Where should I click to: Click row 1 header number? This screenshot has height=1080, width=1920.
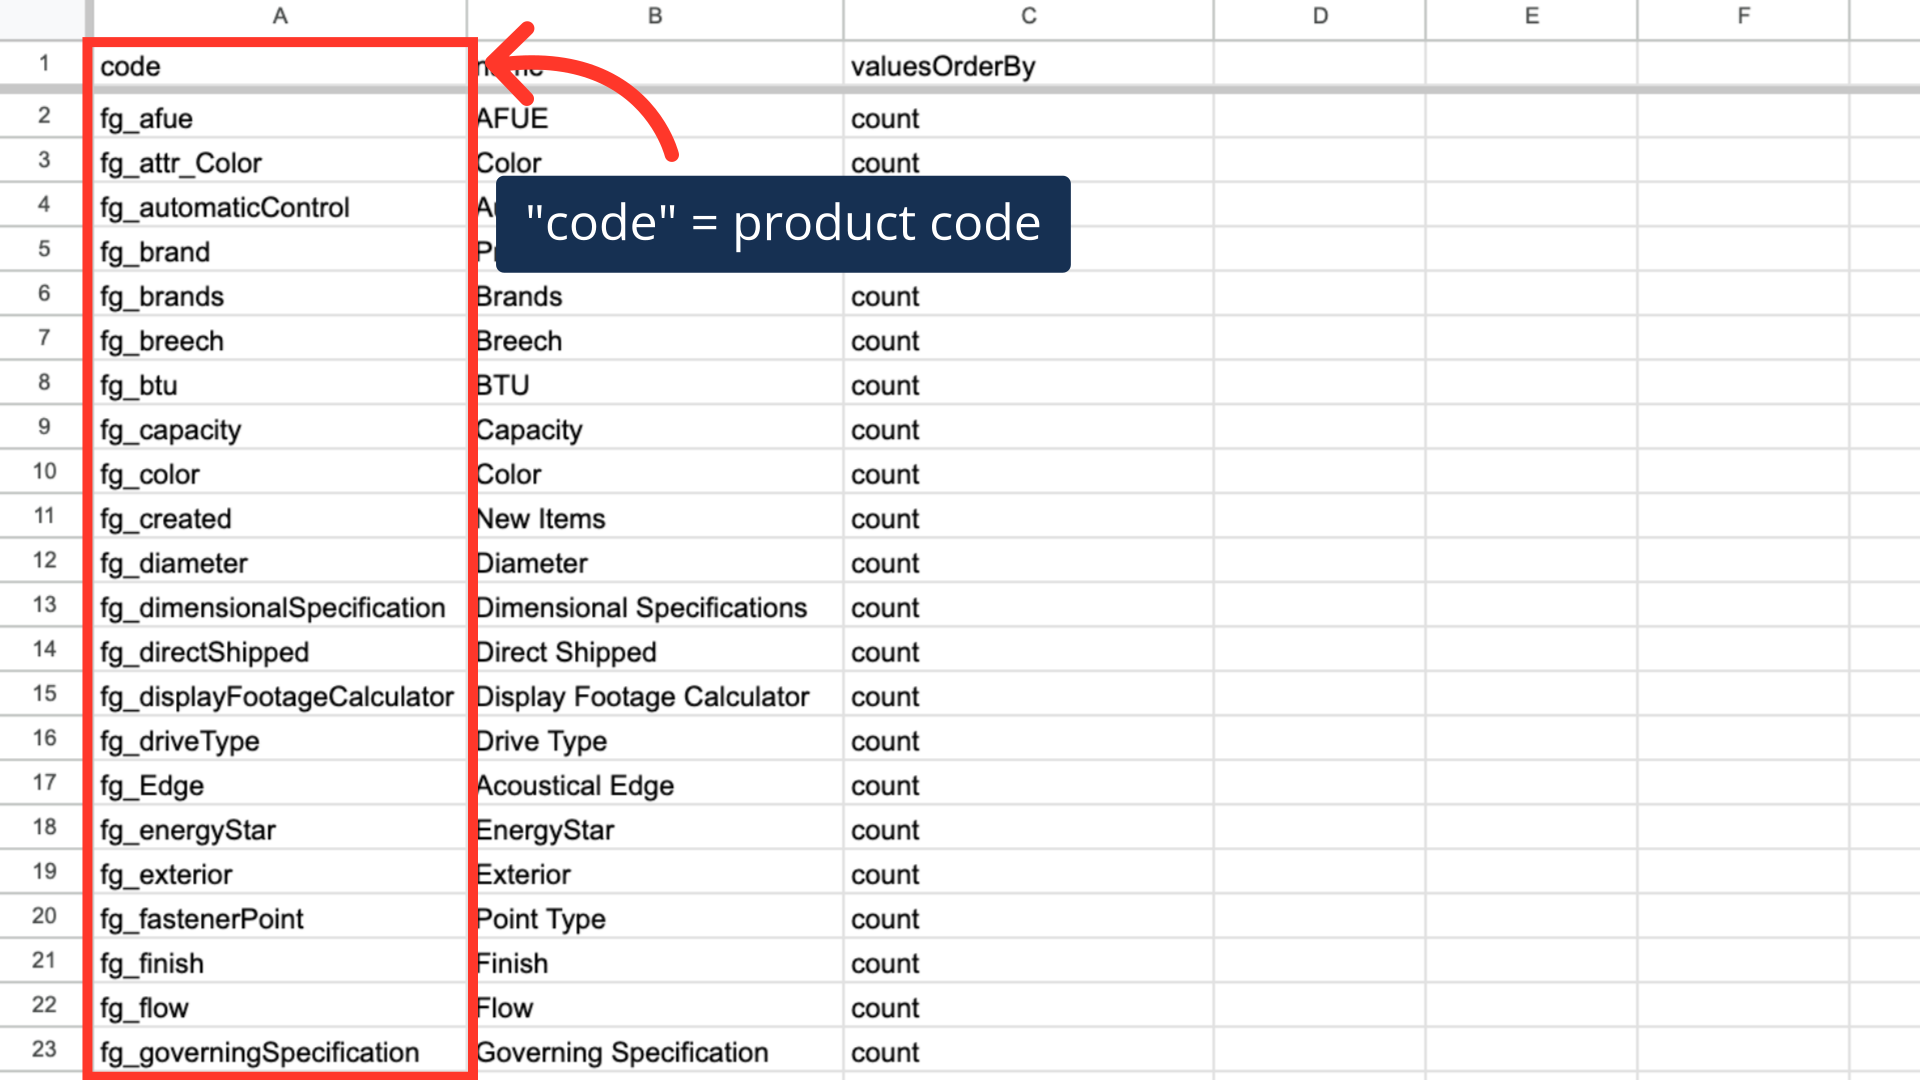(x=44, y=64)
